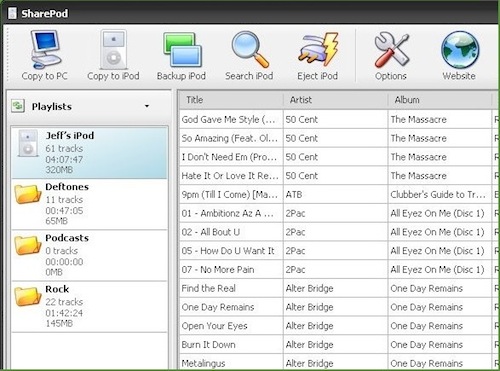Click the '65MB' size under Deftones
This screenshot has height=371, width=500.
(x=56, y=221)
